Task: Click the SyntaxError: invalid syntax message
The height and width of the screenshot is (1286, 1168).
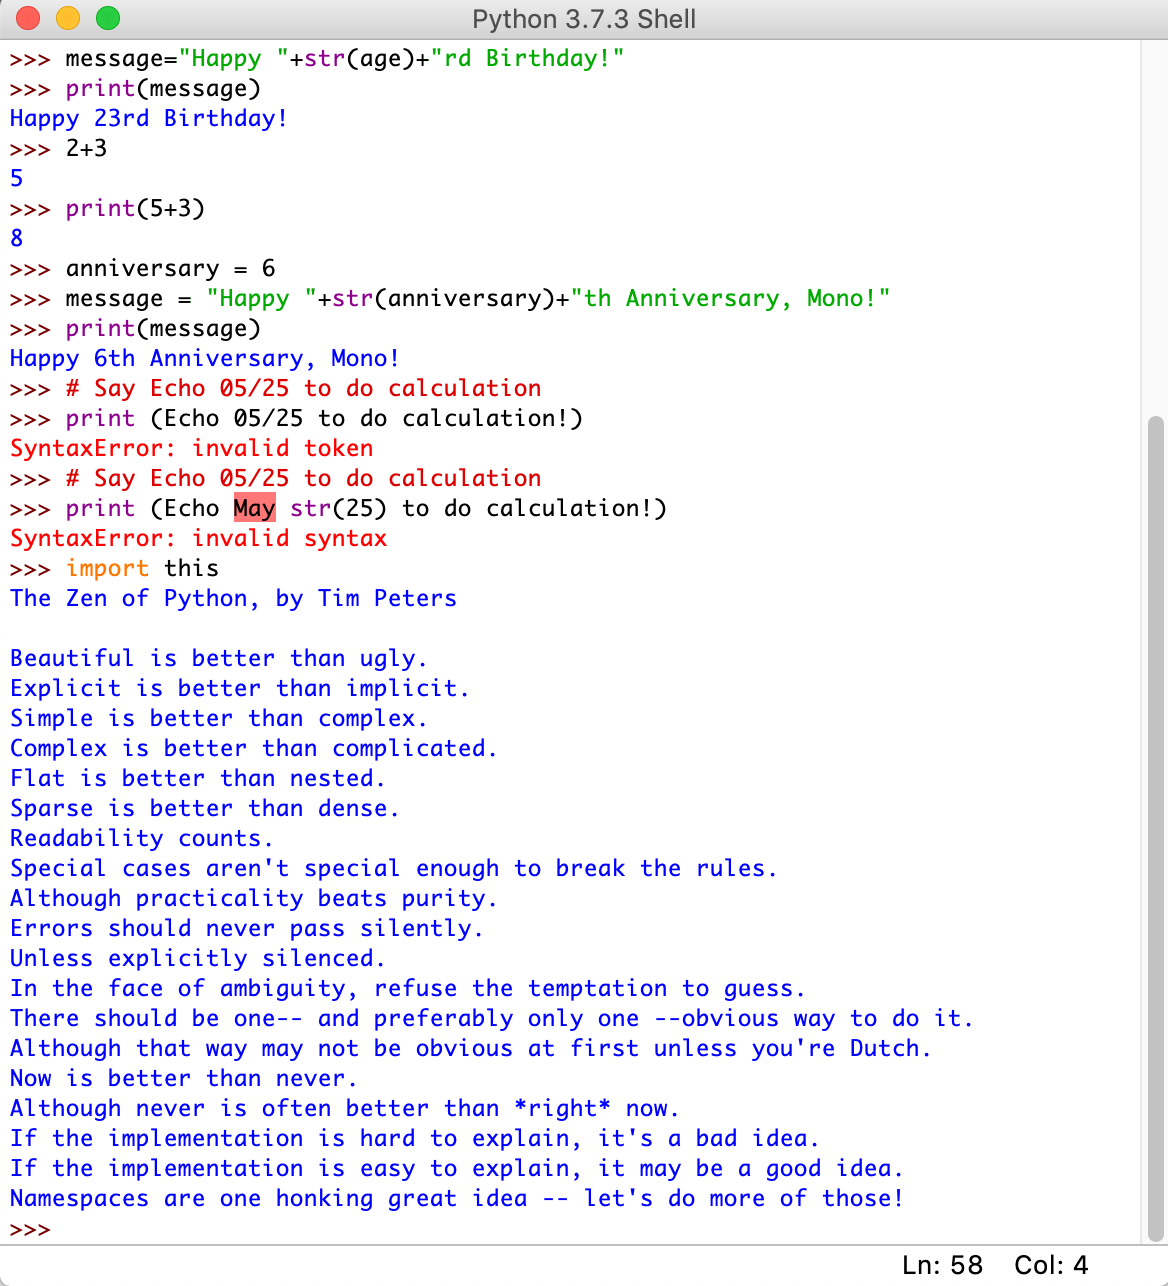Action: 198,538
